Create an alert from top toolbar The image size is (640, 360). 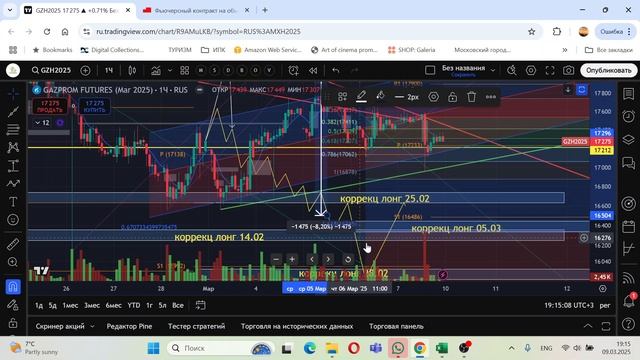coord(293,70)
